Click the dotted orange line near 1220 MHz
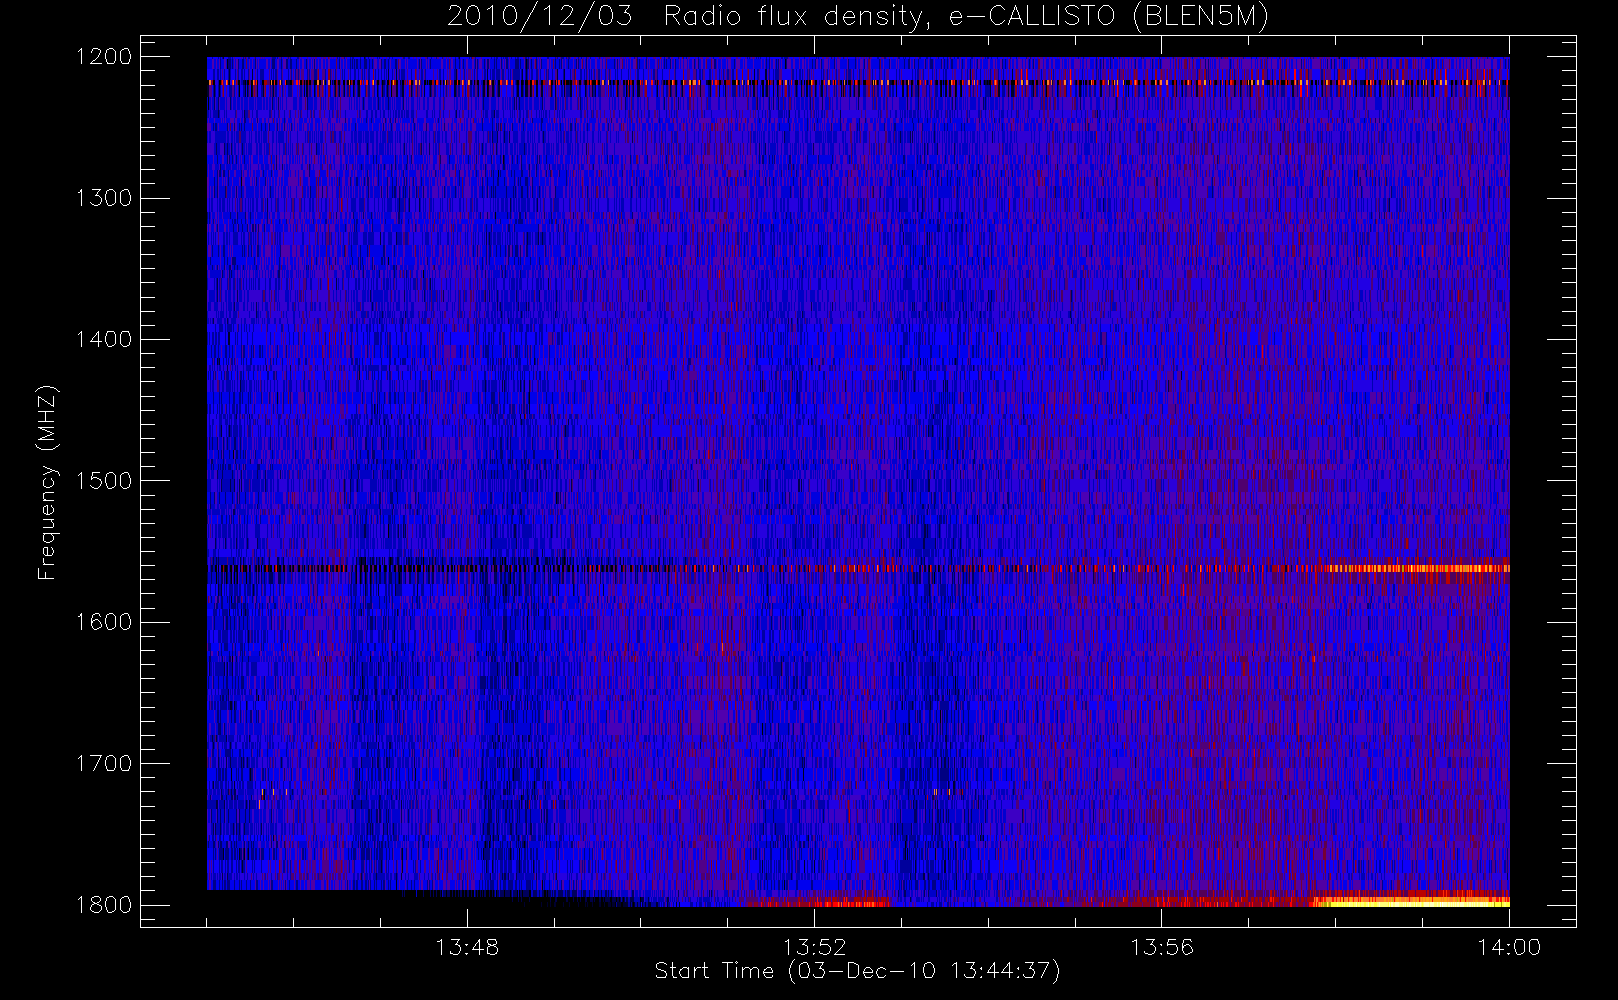 click(x=858, y=83)
